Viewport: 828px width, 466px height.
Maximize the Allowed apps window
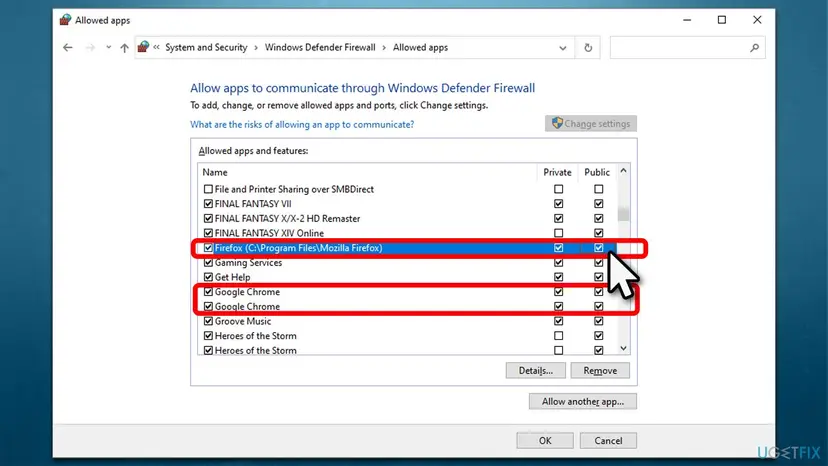(722, 20)
